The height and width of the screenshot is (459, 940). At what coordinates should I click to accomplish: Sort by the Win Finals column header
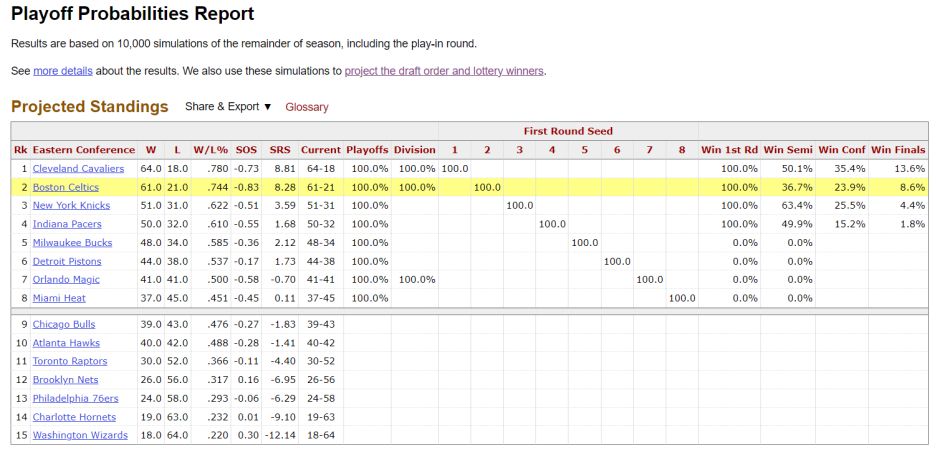click(x=898, y=150)
